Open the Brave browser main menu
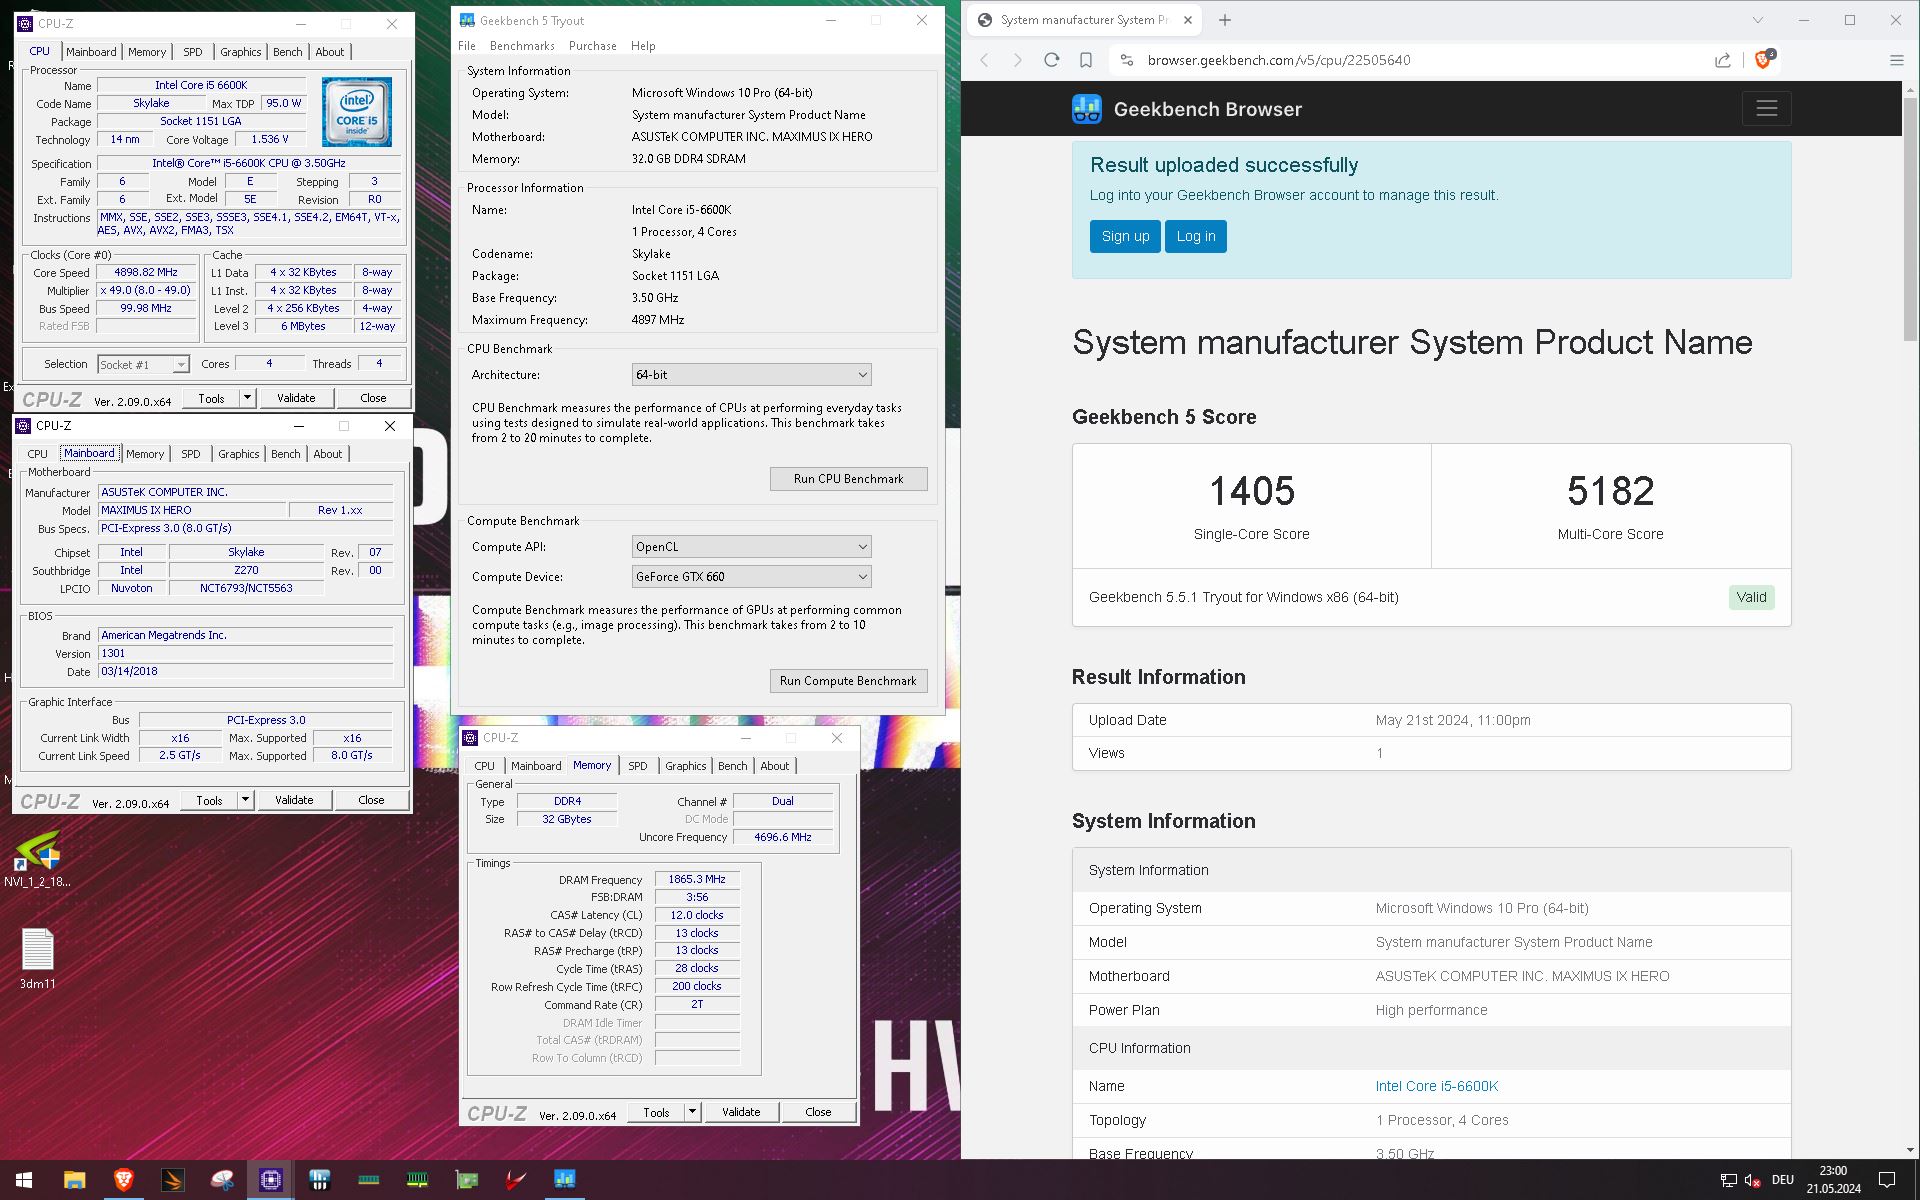1920x1200 pixels. pos(1896,60)
